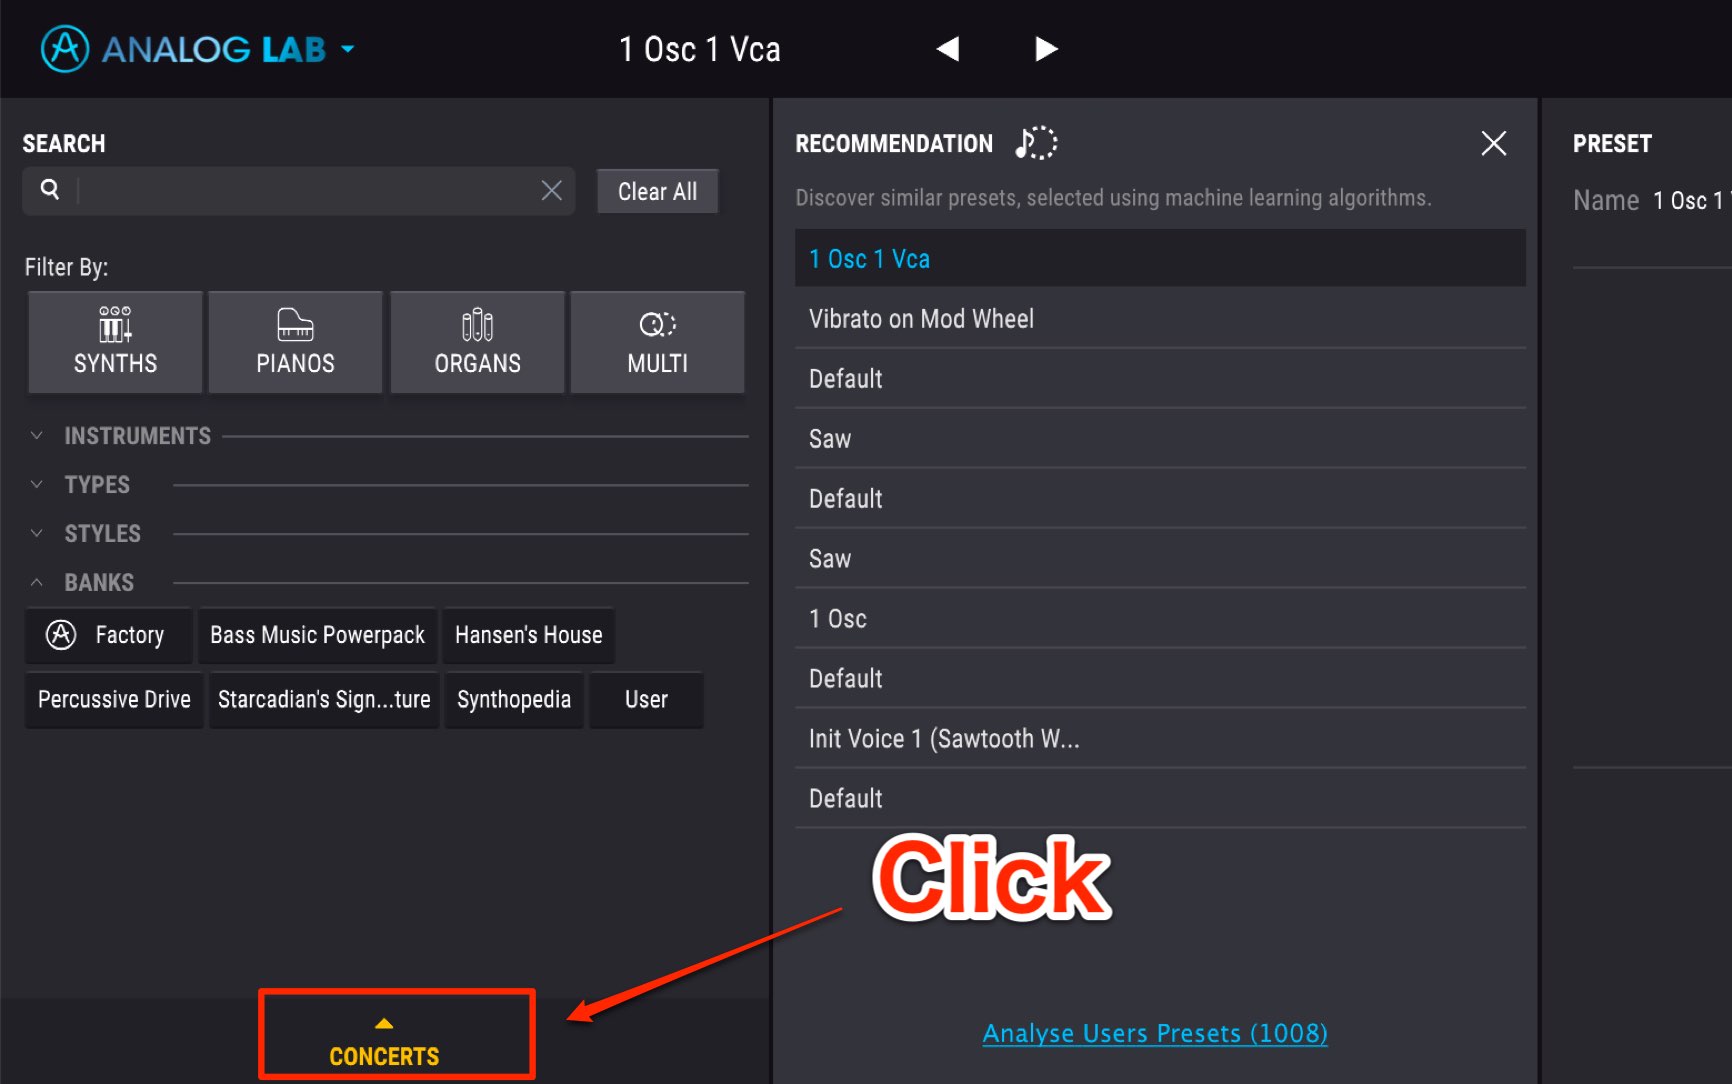Select the Percussive Drive bank
The height and width of the screenshot is (1084, 1732).
click(114, 699)
